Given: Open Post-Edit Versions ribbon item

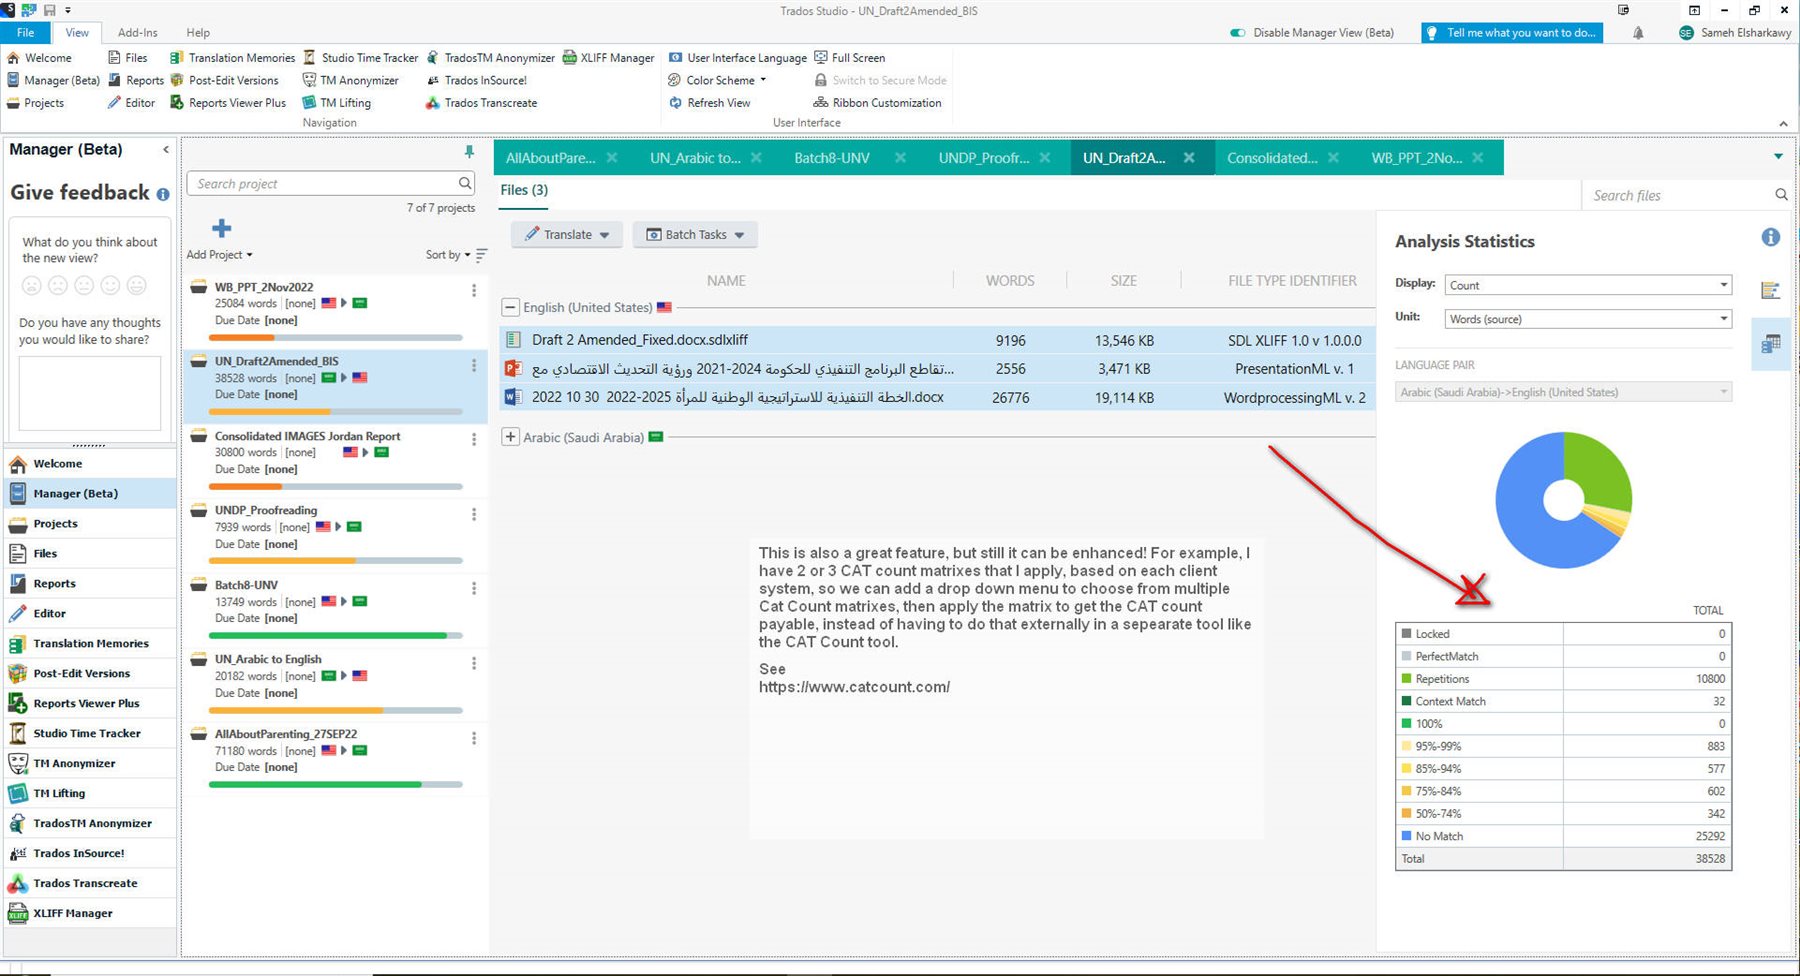Looking at the screenshot, I should (225, 80).
